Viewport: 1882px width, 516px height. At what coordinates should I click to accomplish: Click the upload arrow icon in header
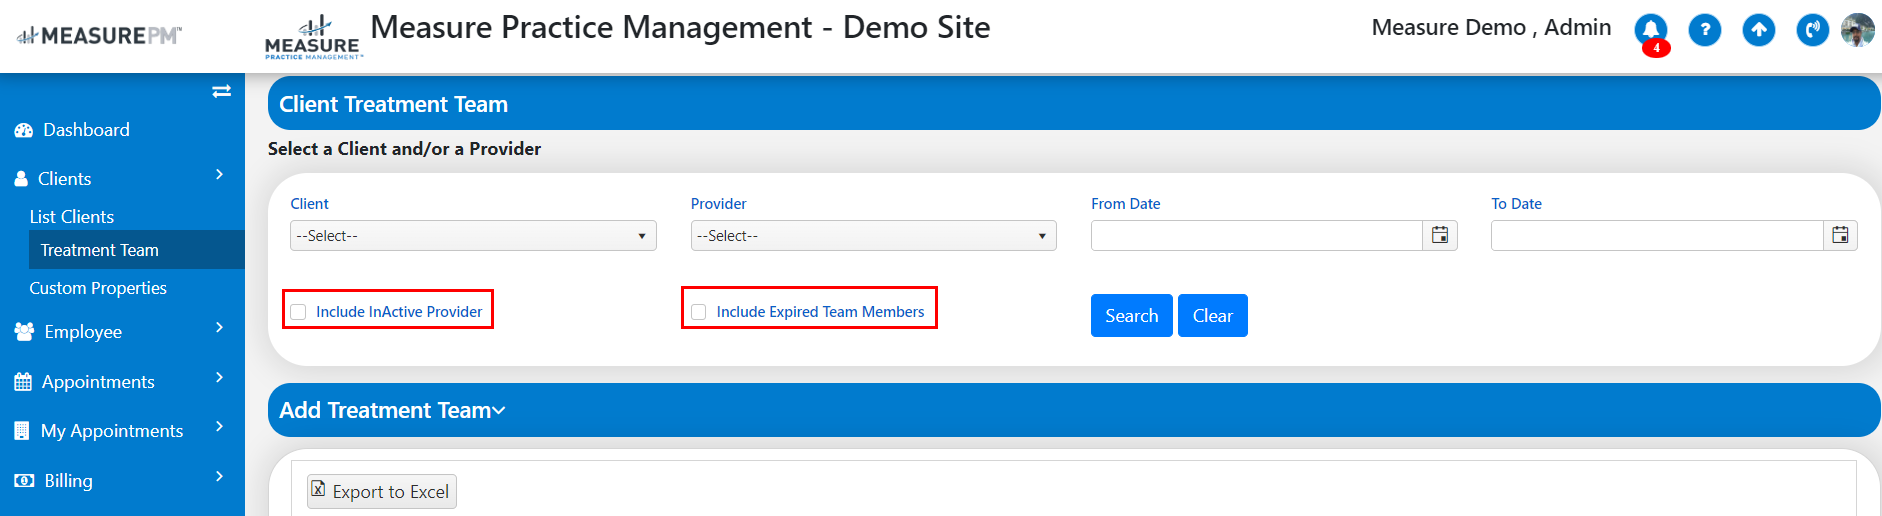[1759, 30]
